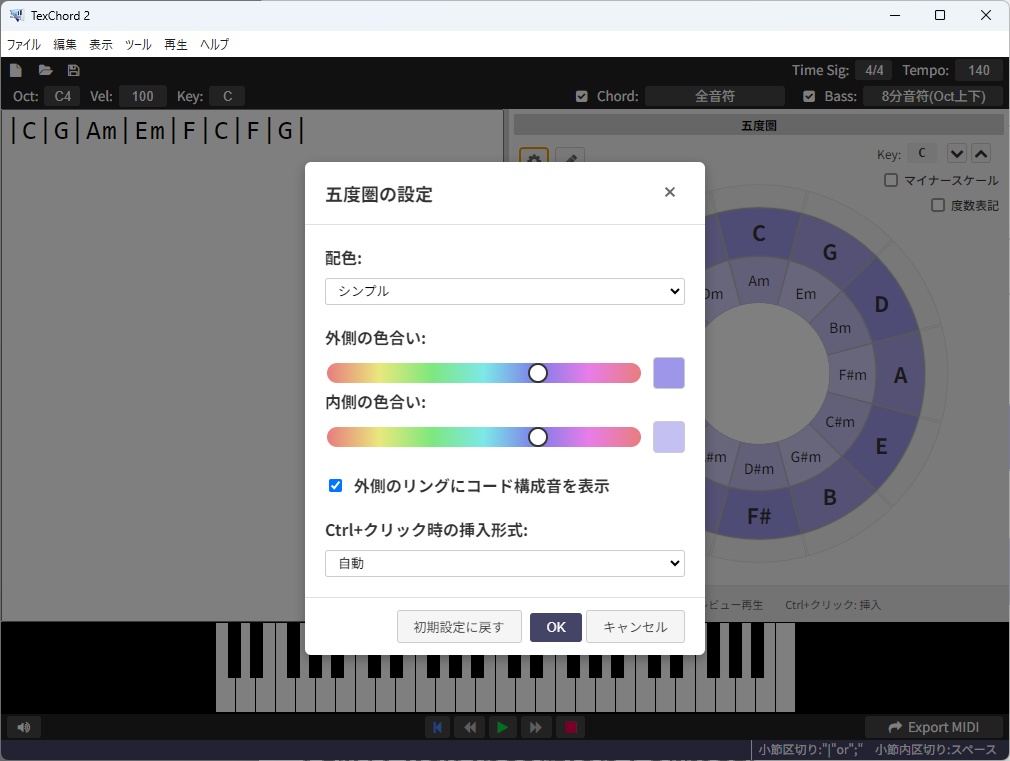The width and height of the screenshot is (1010, 761).
Task: Click the save floppy disk icon
Action: point(73,70)
